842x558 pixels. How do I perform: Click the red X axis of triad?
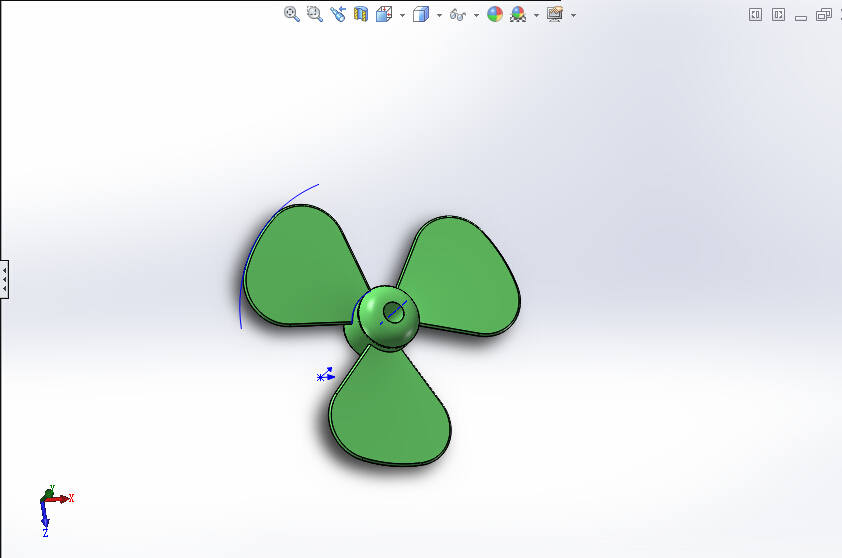pyautogui.click(x=60, y=499)
